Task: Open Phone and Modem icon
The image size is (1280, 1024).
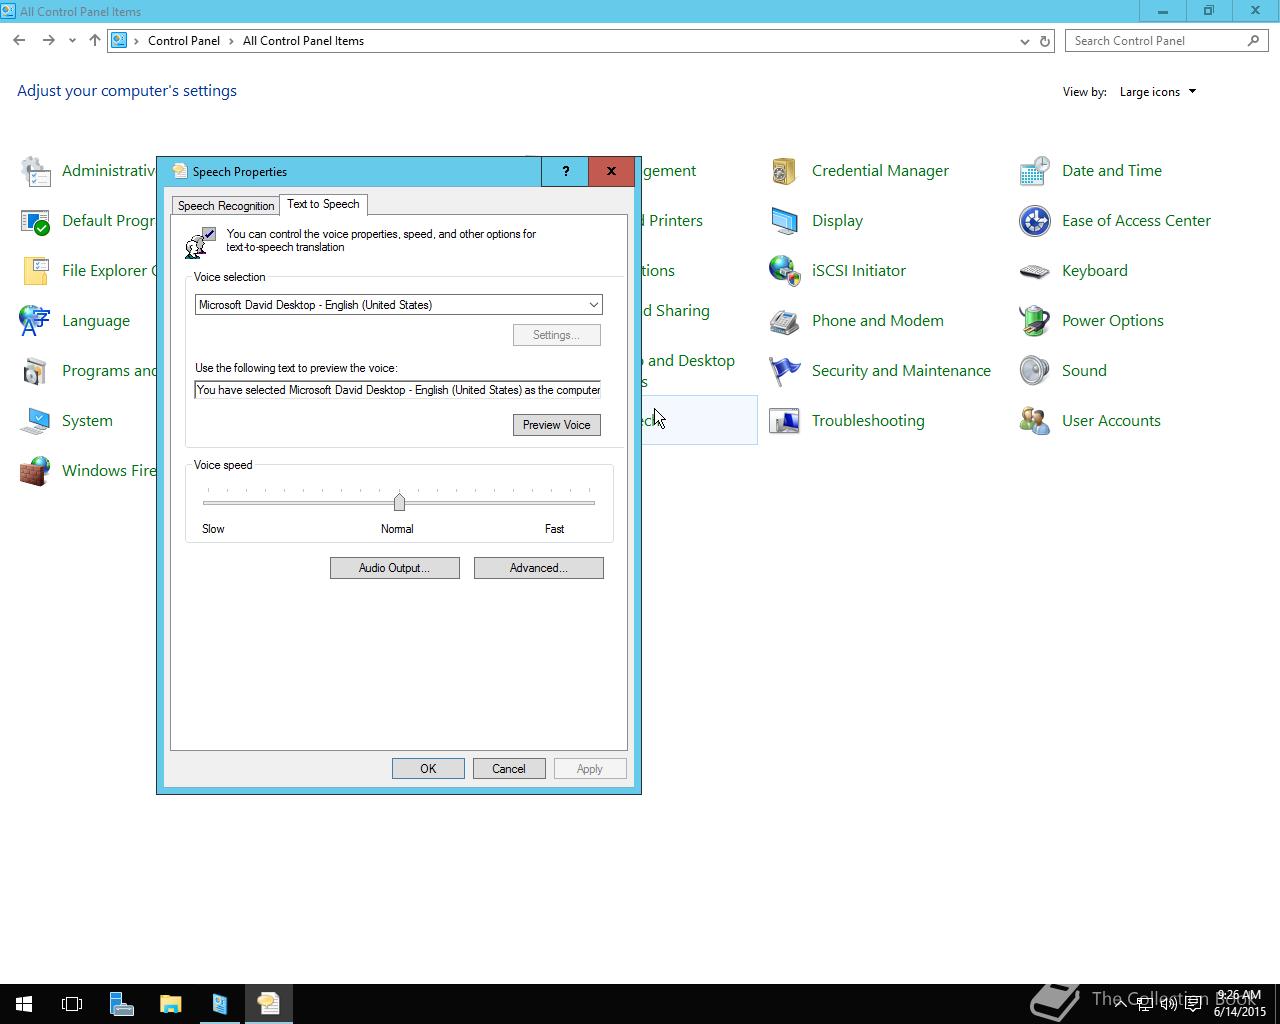Action: click(784, 321)
